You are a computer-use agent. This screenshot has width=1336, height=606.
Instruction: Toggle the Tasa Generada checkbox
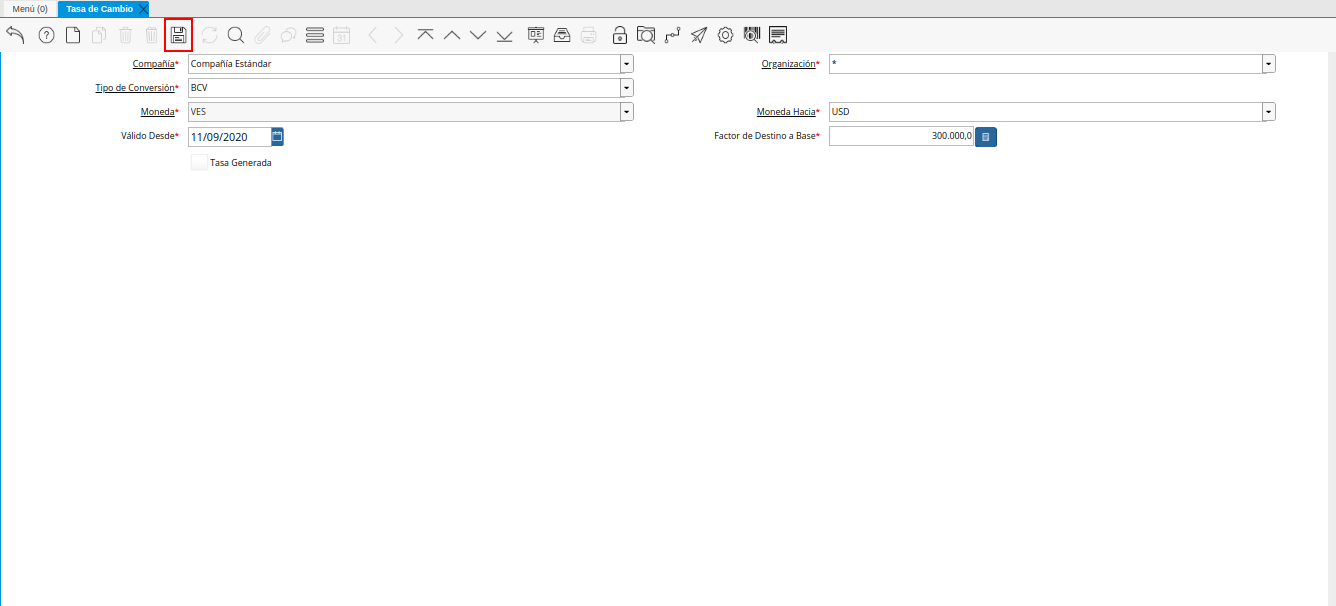point(199,162)
